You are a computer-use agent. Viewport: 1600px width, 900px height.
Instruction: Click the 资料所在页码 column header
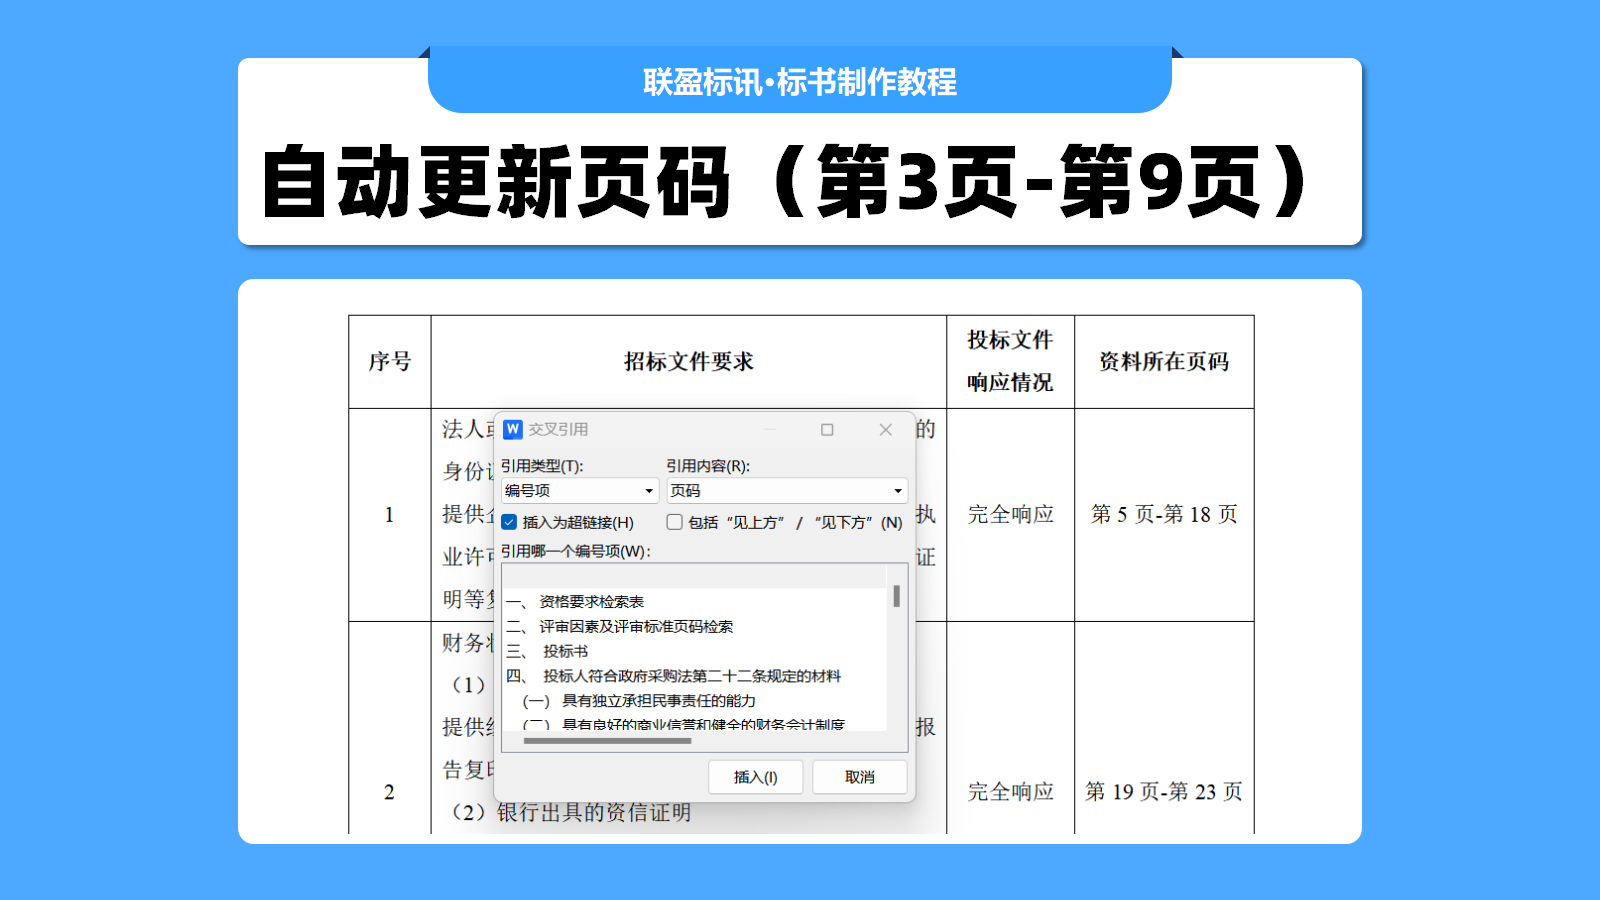pos(1164,361)
